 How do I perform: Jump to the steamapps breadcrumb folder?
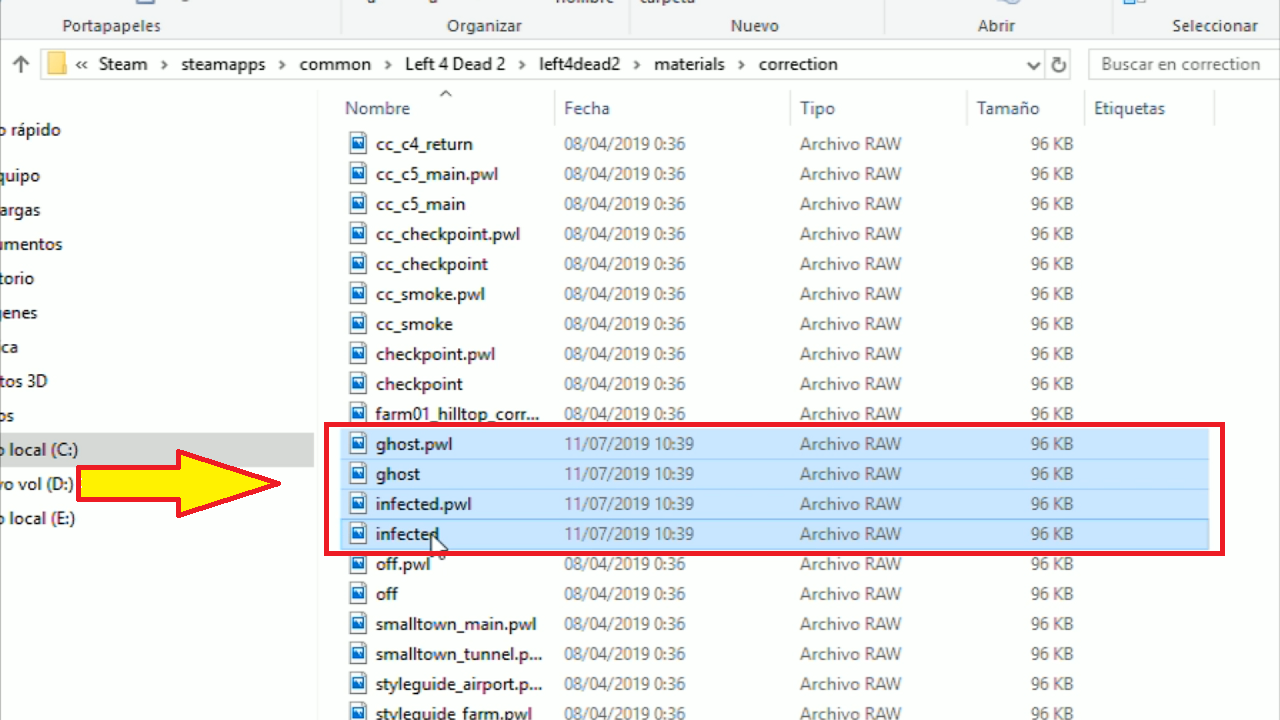click(223, 64)
